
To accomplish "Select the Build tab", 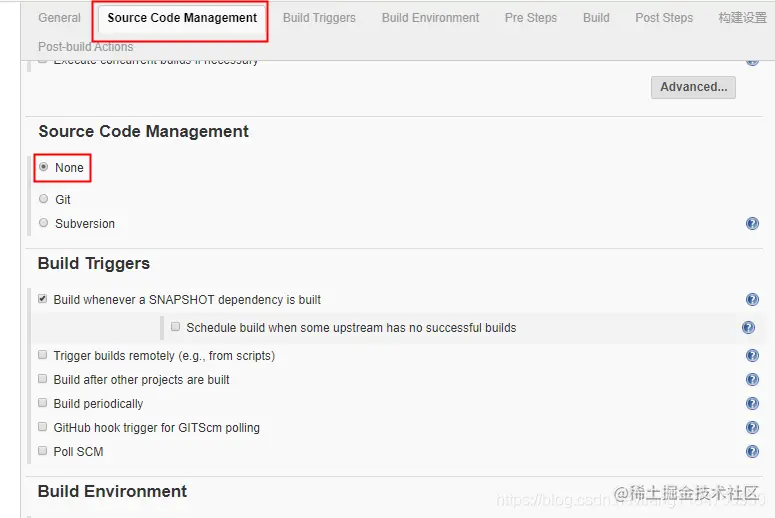I will (x=596, y=18).
